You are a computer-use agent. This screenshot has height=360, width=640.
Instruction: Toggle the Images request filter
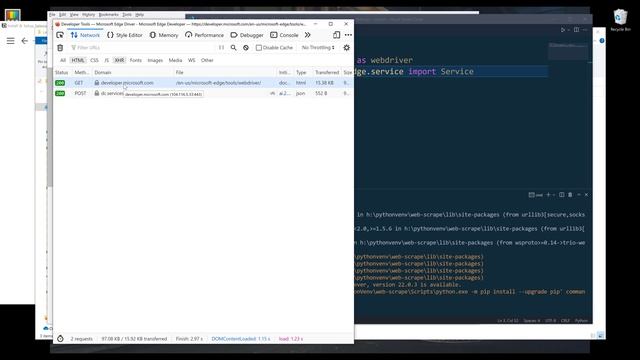click(x=155, y=60)
